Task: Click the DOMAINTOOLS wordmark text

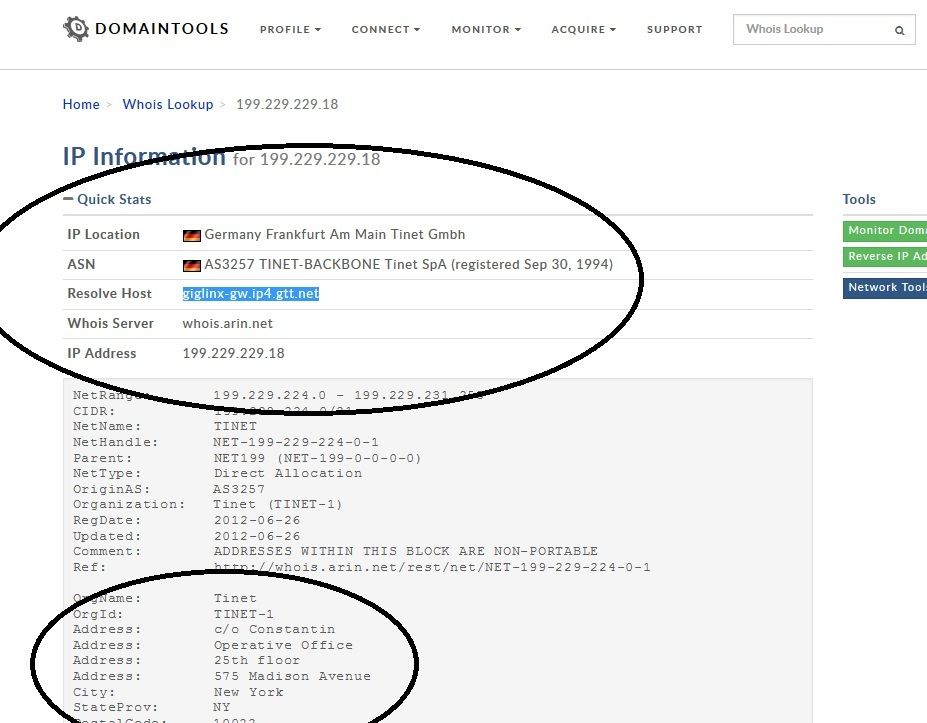Action: pos(161,29)
